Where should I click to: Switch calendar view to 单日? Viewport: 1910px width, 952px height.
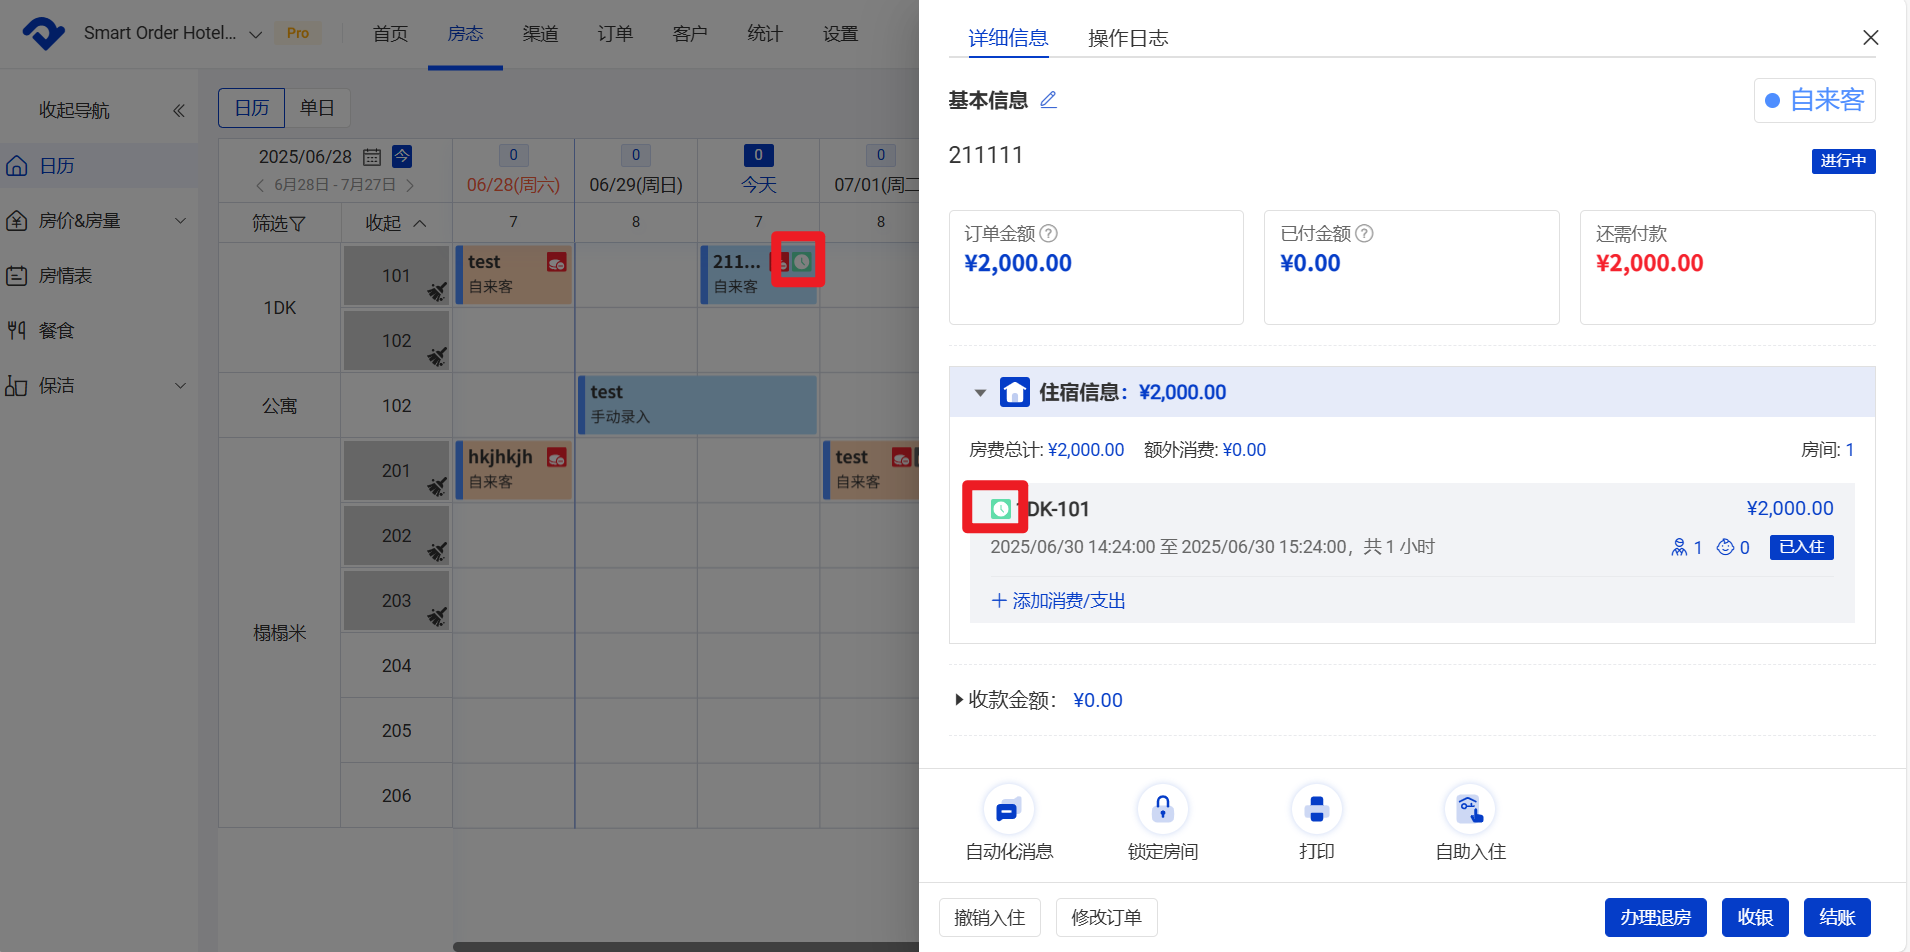[x=317, y=108]
